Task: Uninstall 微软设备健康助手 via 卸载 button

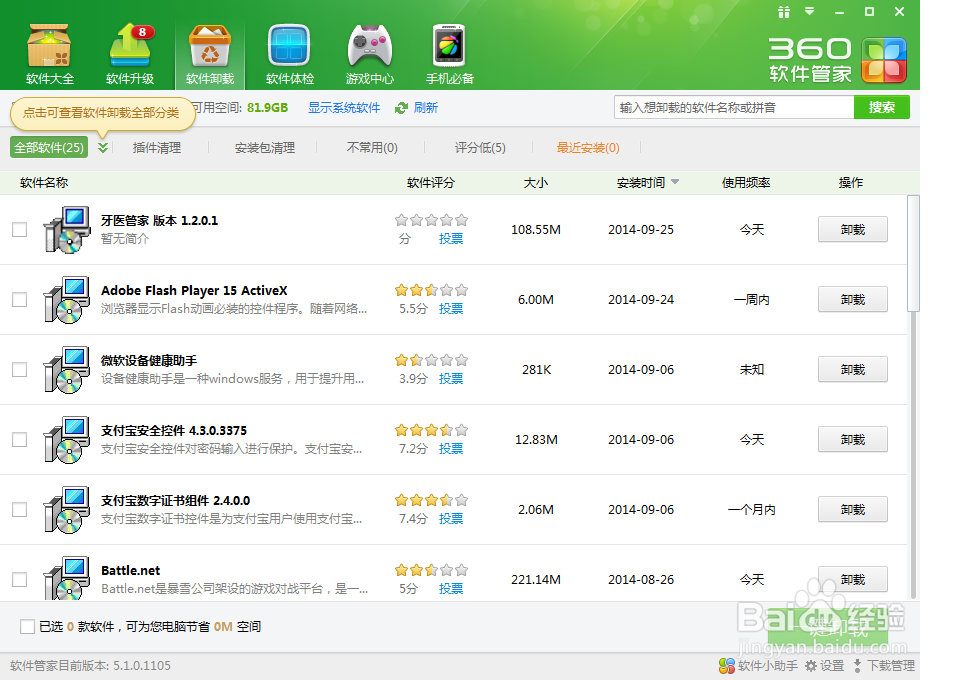Action: pyautogui.click(x=852, y=370)
